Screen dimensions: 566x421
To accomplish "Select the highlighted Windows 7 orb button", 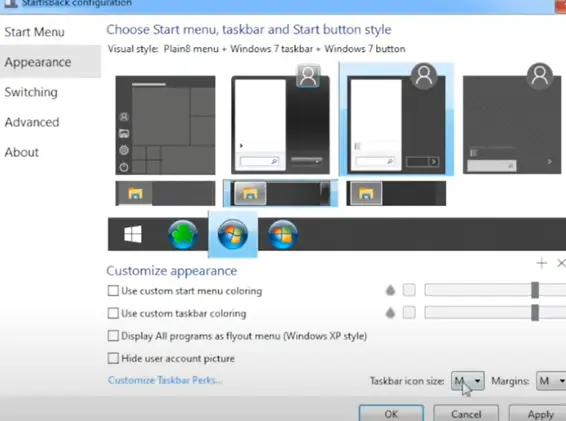I will pyautogui.click(x=233, y=235).
